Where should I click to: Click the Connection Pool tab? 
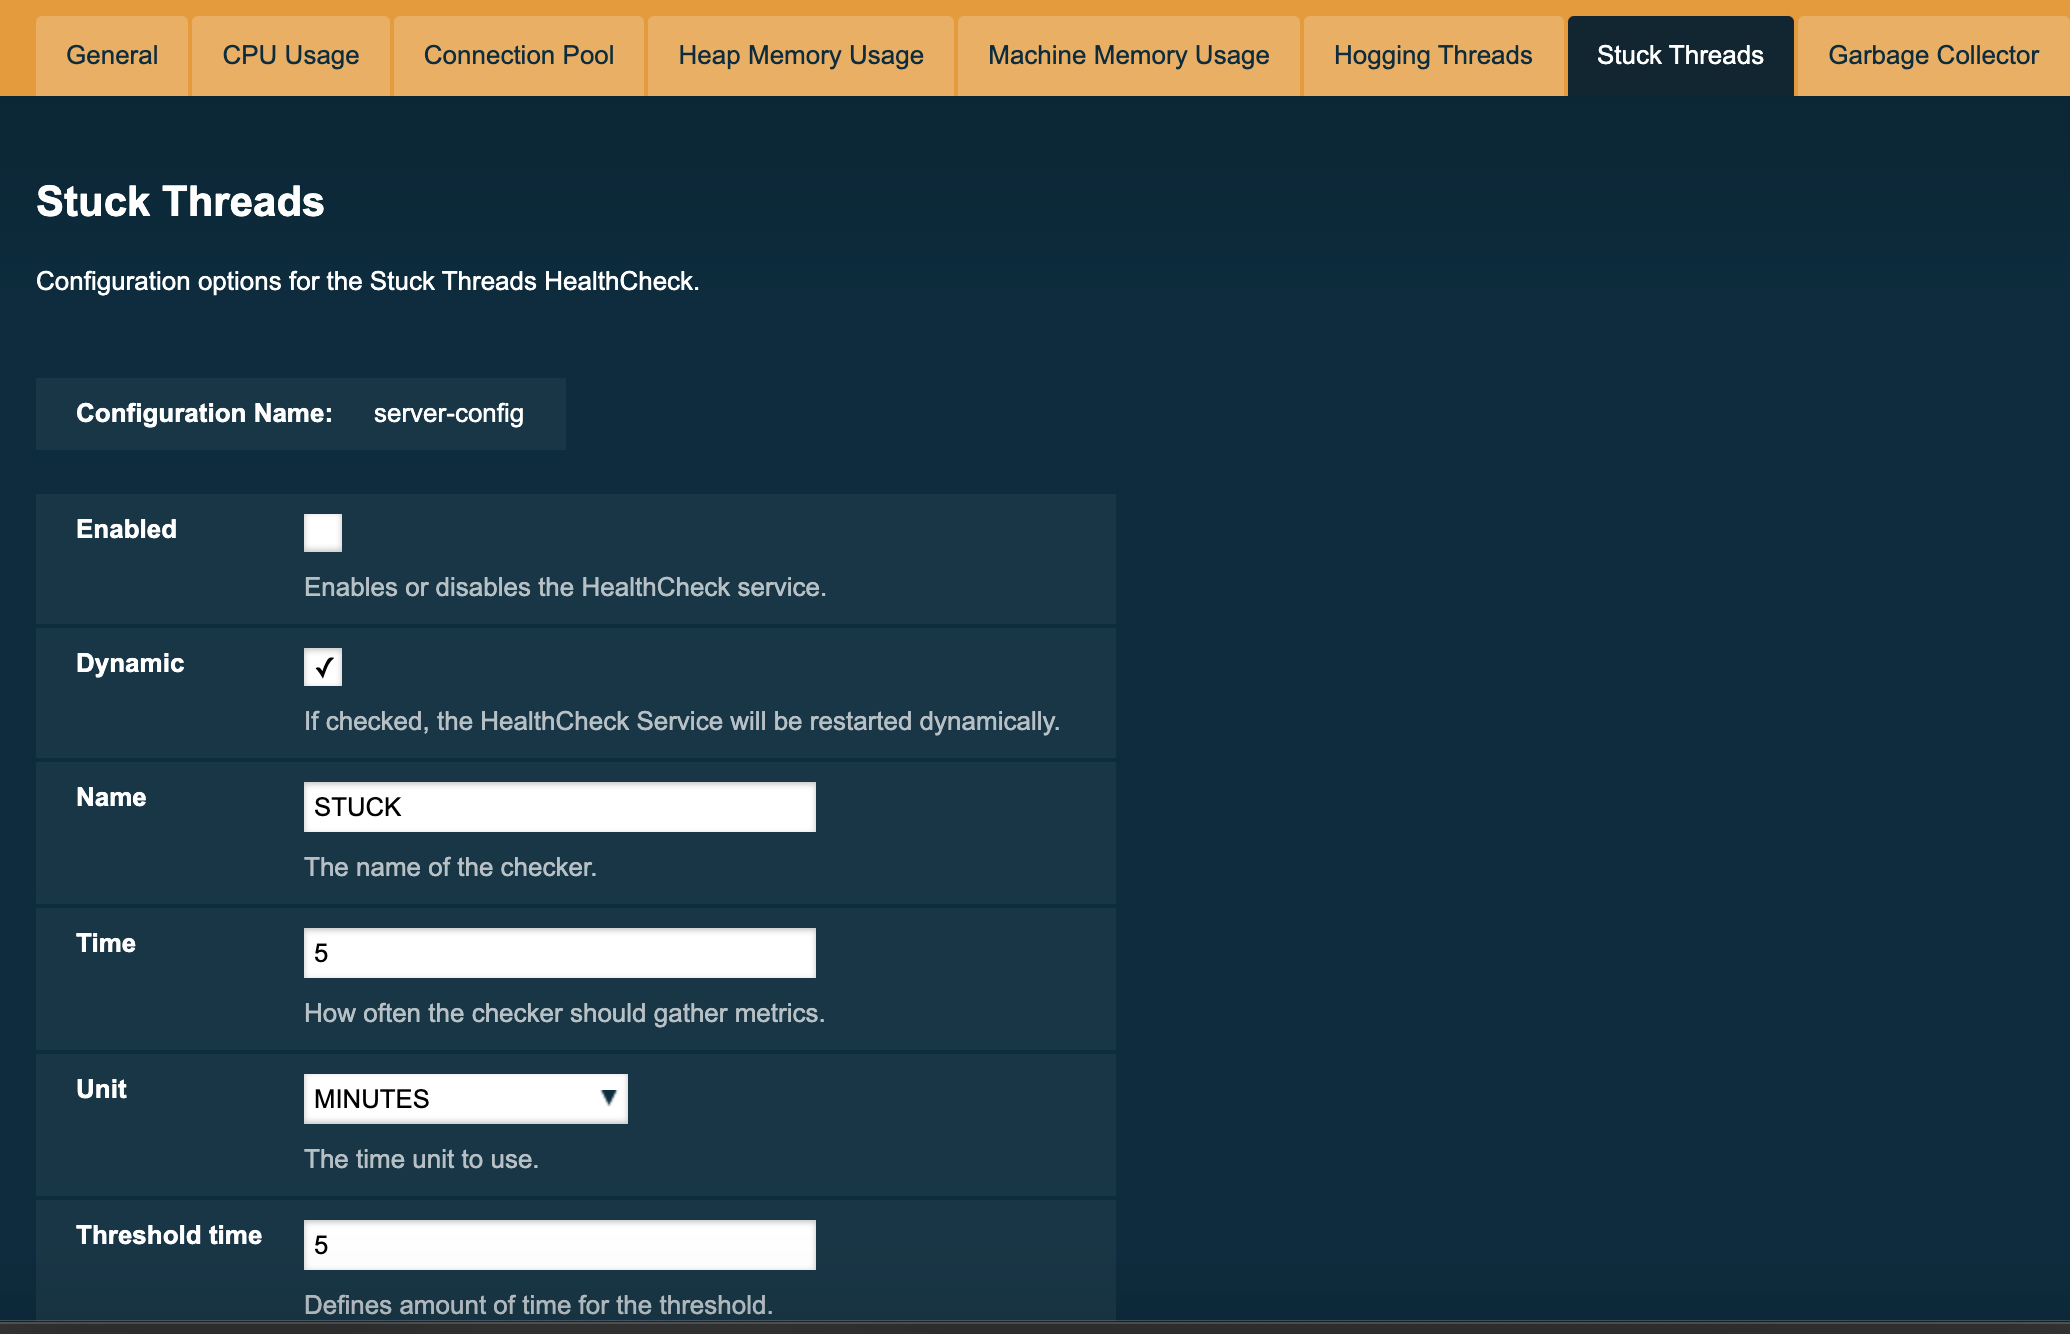[x=519, y=56]
